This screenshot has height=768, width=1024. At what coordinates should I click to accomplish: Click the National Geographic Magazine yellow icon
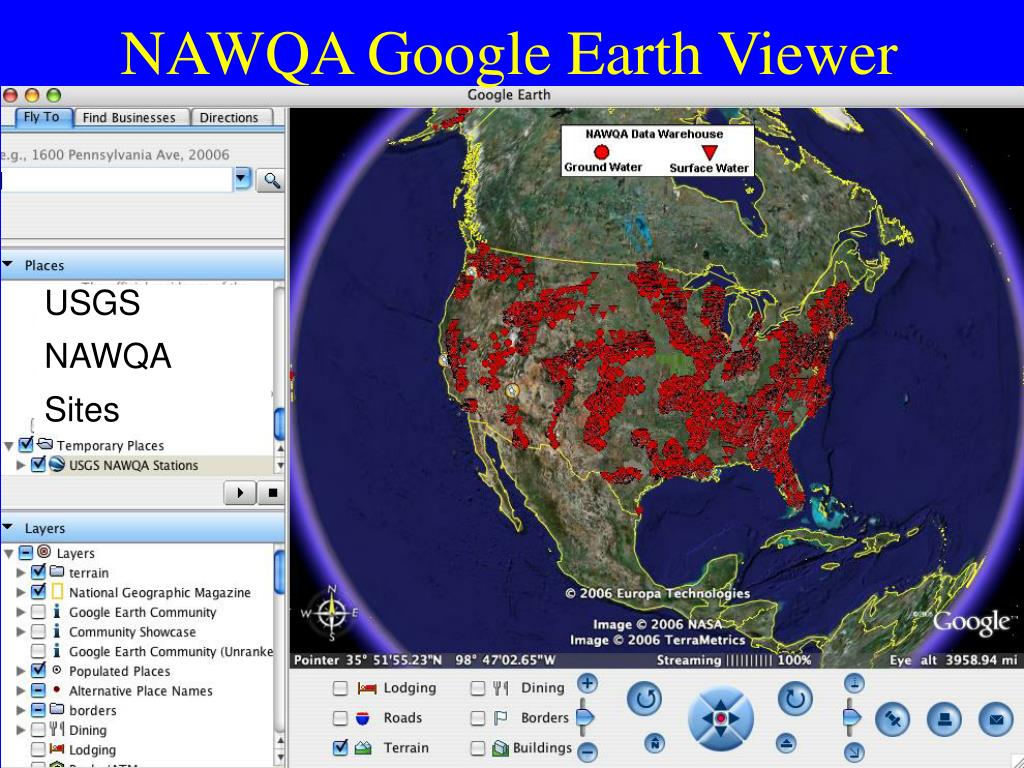coord(57,592)
